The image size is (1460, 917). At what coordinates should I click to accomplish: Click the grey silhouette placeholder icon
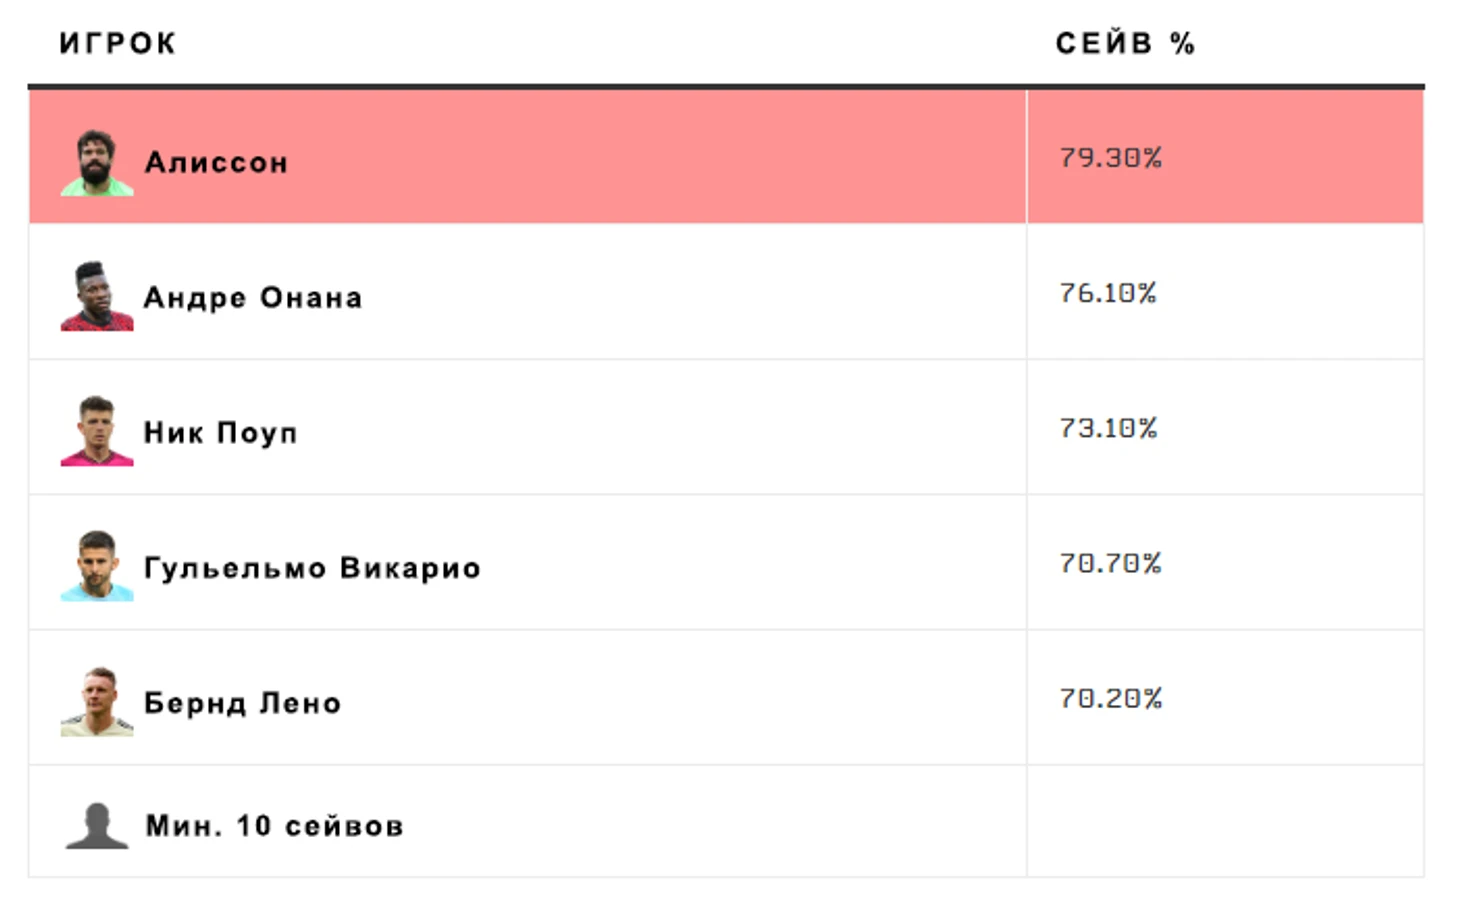97,826
